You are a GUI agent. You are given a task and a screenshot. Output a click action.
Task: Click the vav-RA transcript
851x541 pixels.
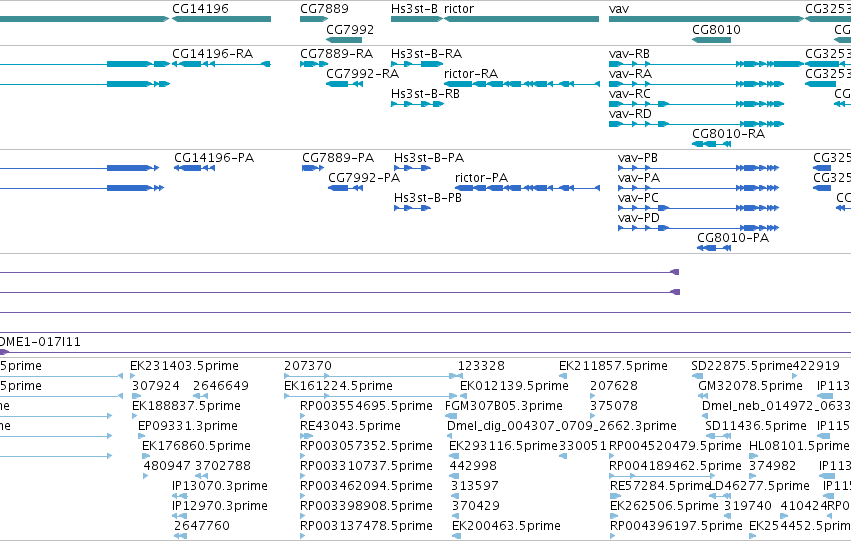coord(696,84)
